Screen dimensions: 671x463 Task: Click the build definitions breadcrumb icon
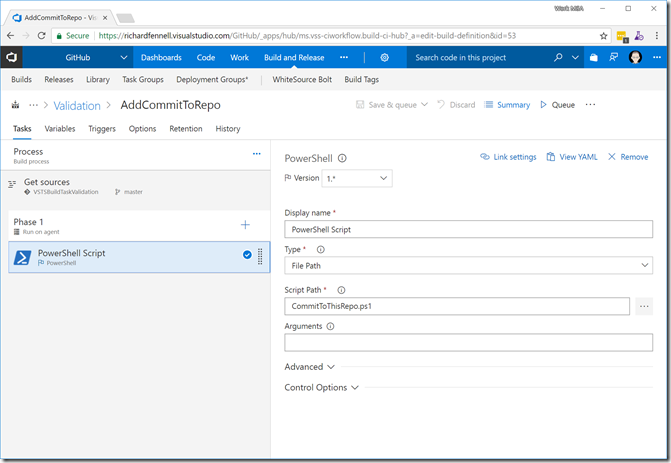[x=15, y=105]
